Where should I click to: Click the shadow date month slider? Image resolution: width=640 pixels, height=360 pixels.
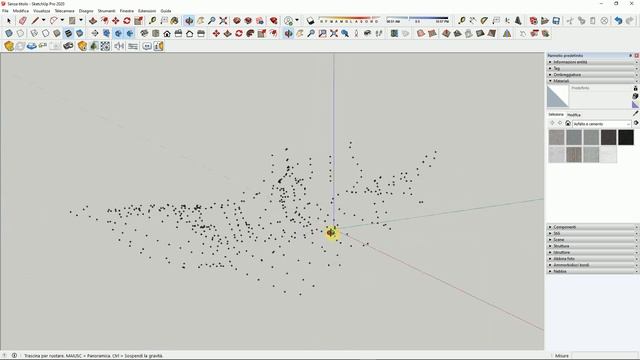(x=349, y=20)
